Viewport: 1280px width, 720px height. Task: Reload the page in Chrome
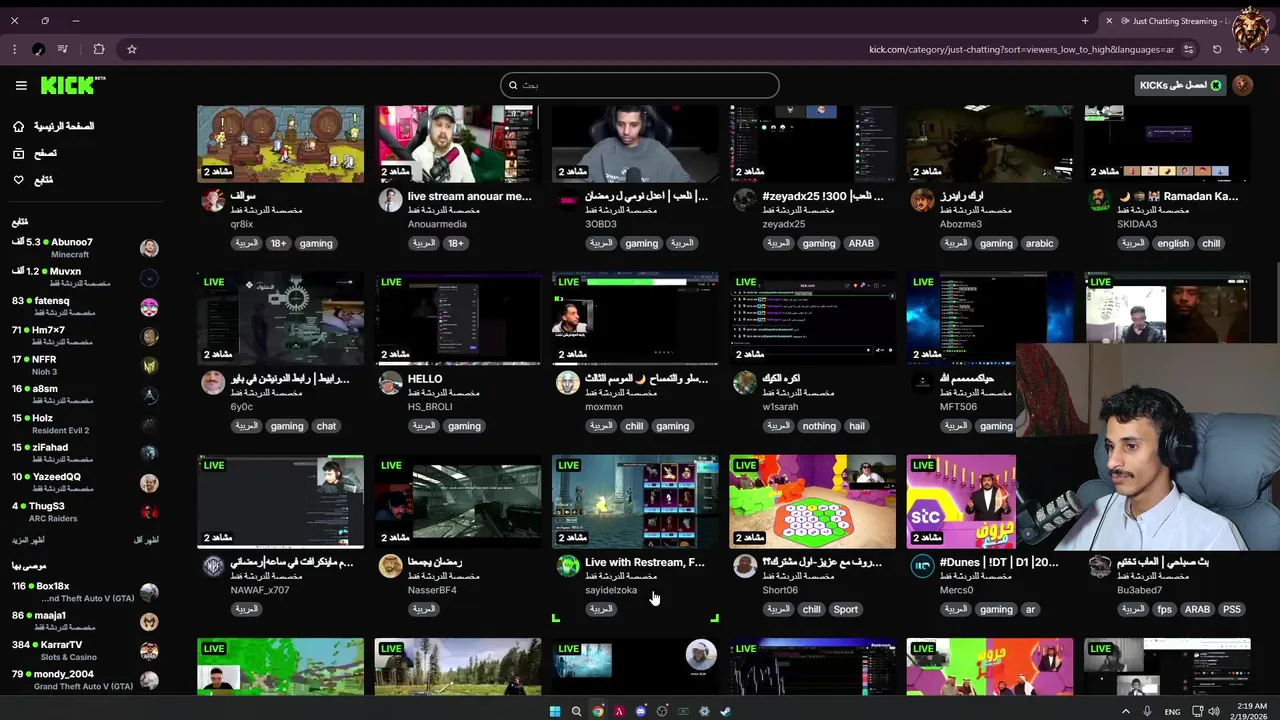[1217, 49]
